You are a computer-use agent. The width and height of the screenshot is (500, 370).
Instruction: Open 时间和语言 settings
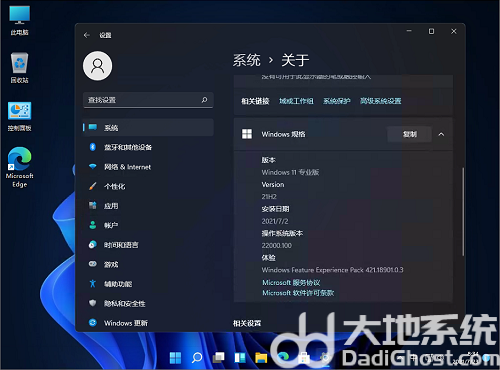148,245
